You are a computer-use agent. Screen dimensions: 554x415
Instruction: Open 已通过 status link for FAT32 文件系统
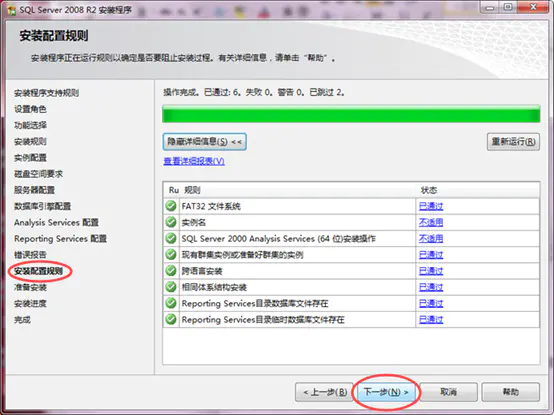coord(431,206)
